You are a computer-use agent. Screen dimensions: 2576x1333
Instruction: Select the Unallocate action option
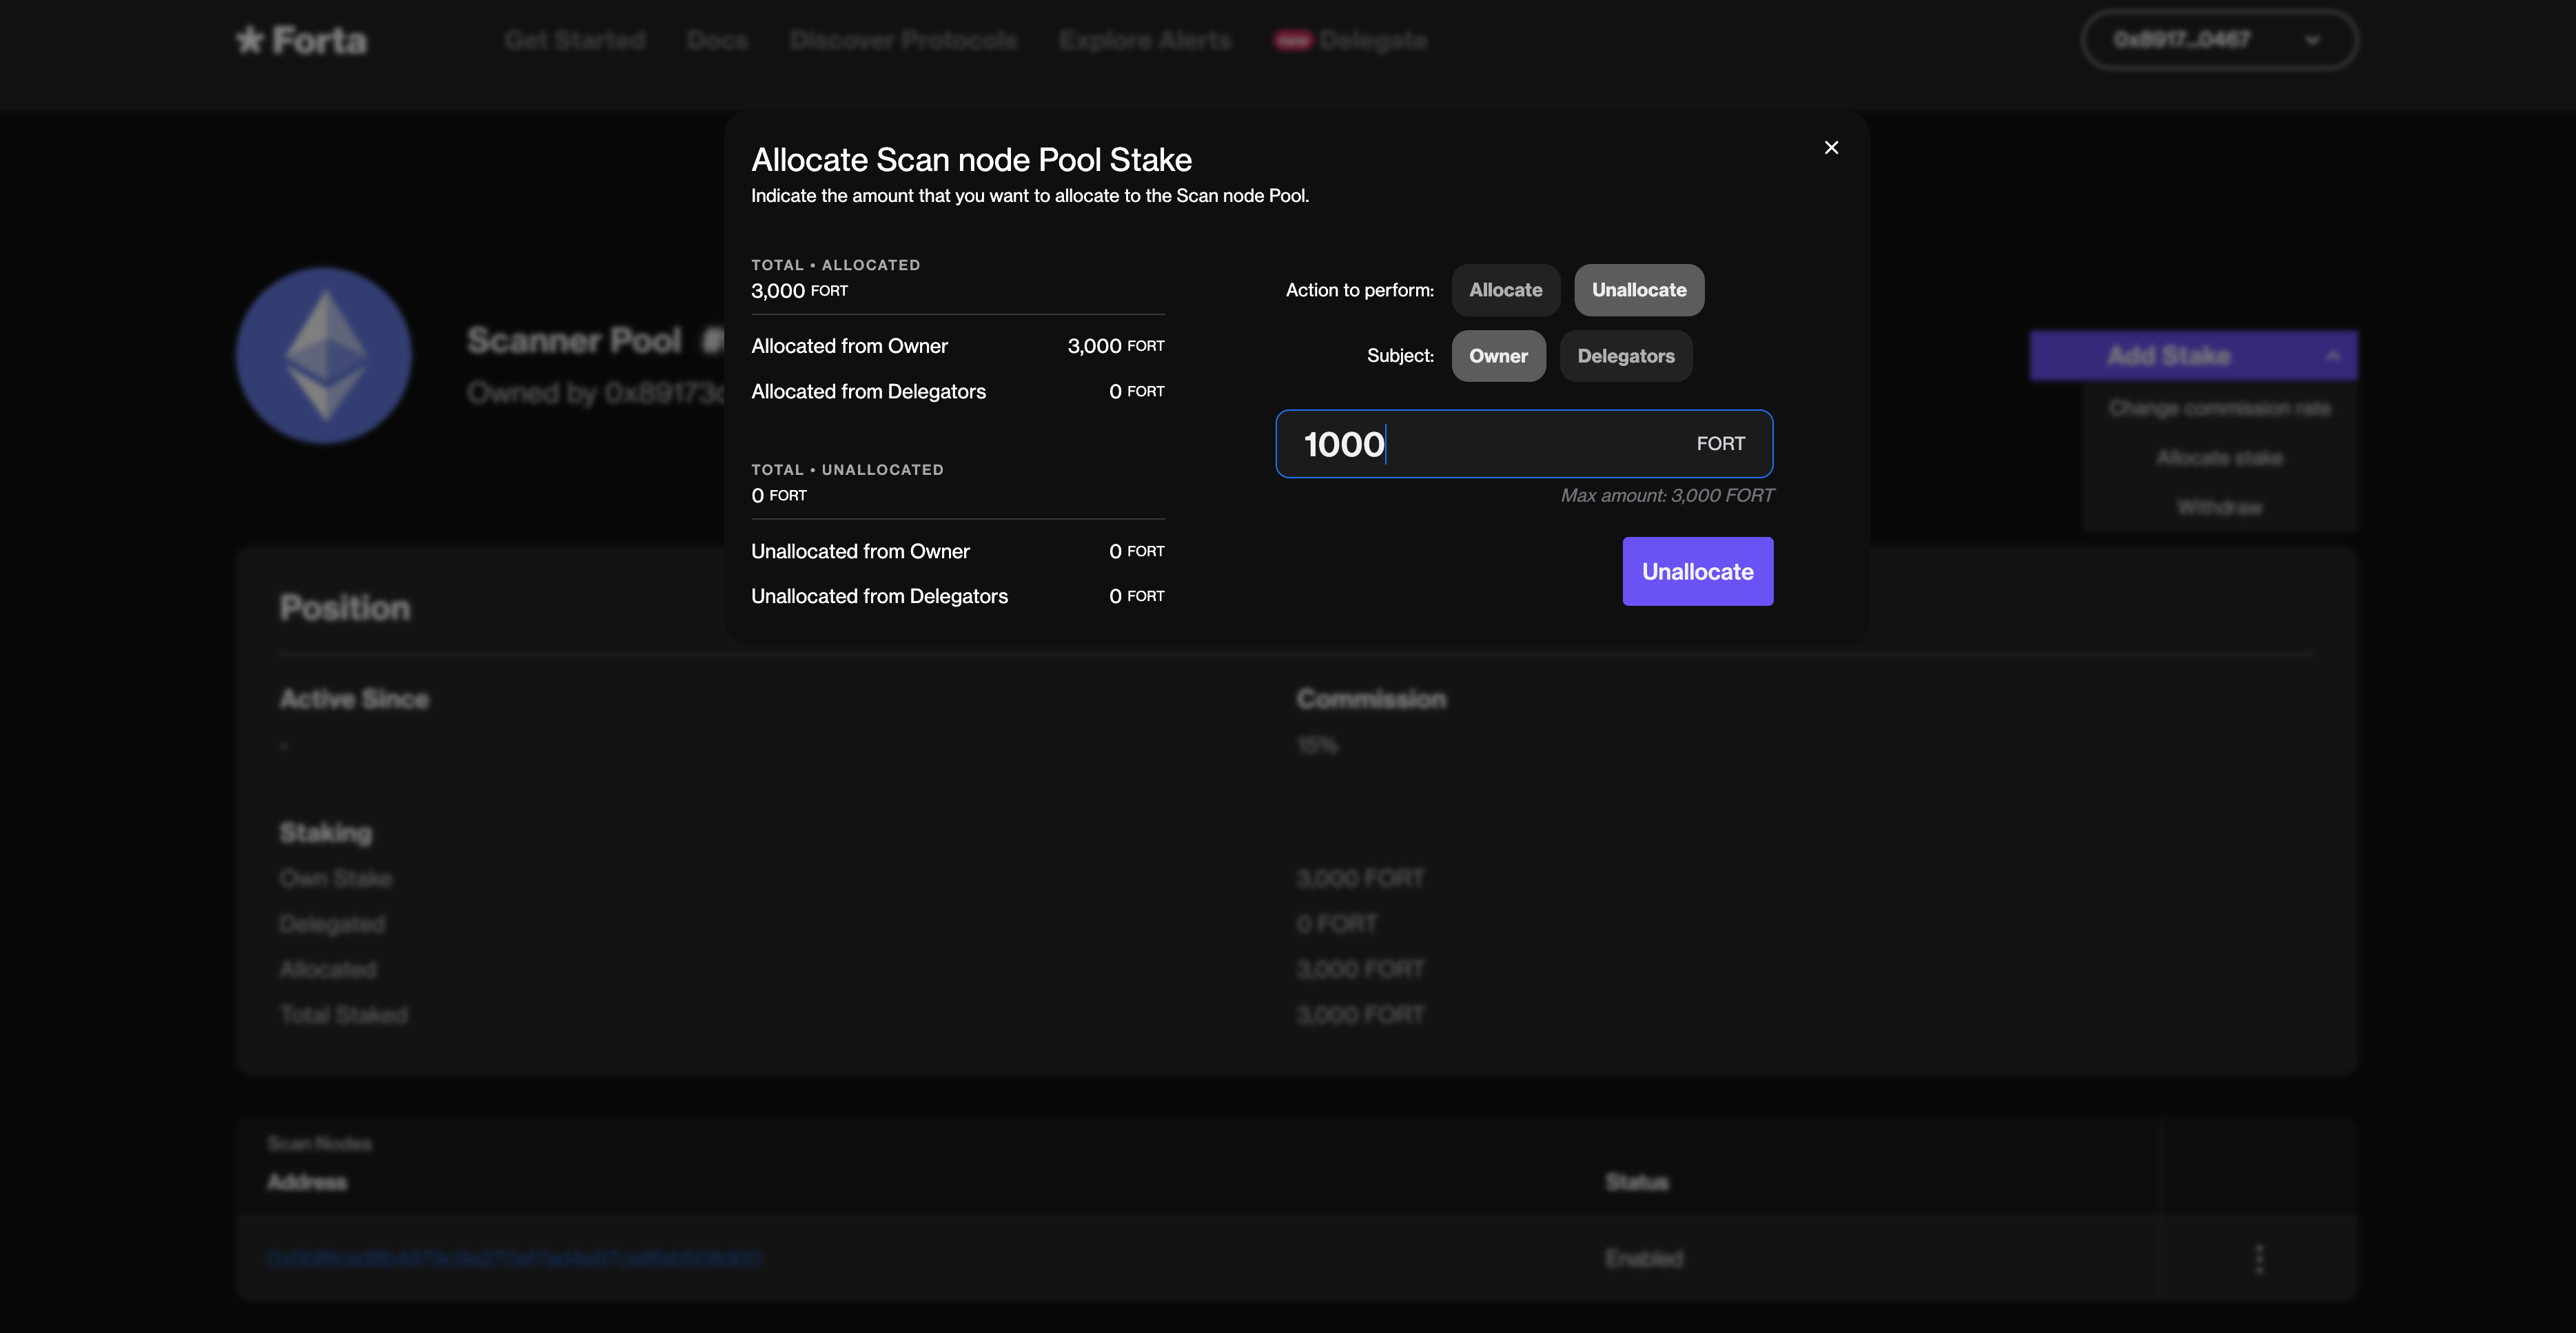1639,290
